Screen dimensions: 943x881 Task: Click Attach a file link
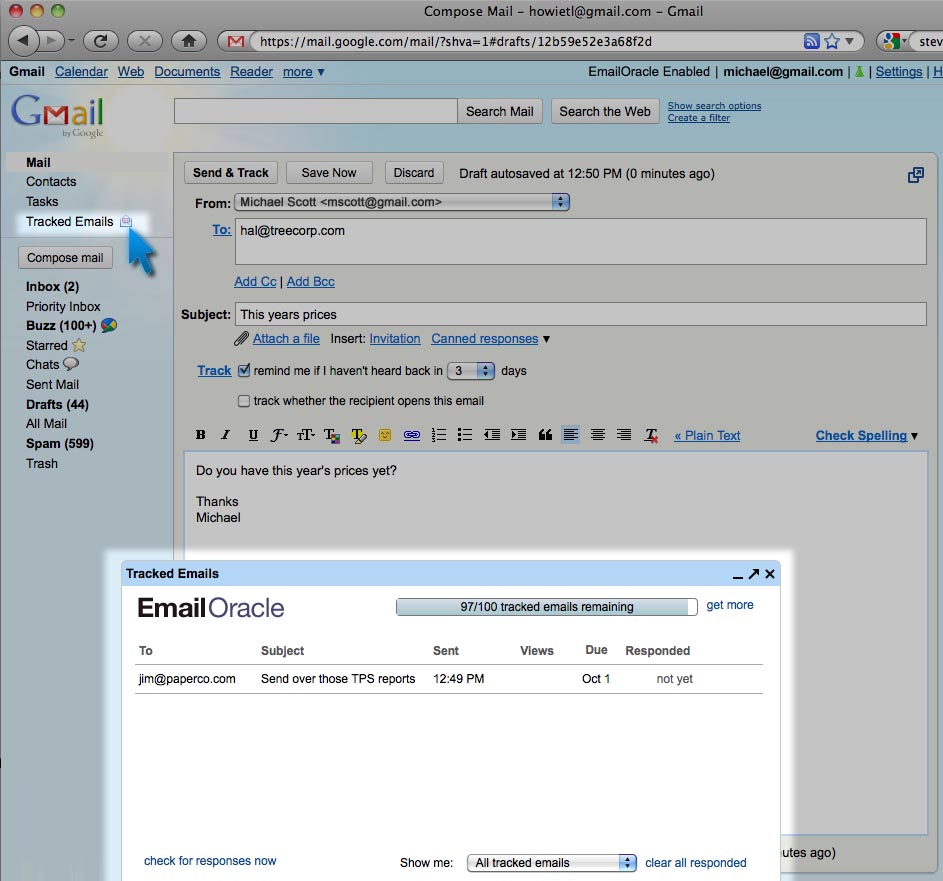coord(286,339)
